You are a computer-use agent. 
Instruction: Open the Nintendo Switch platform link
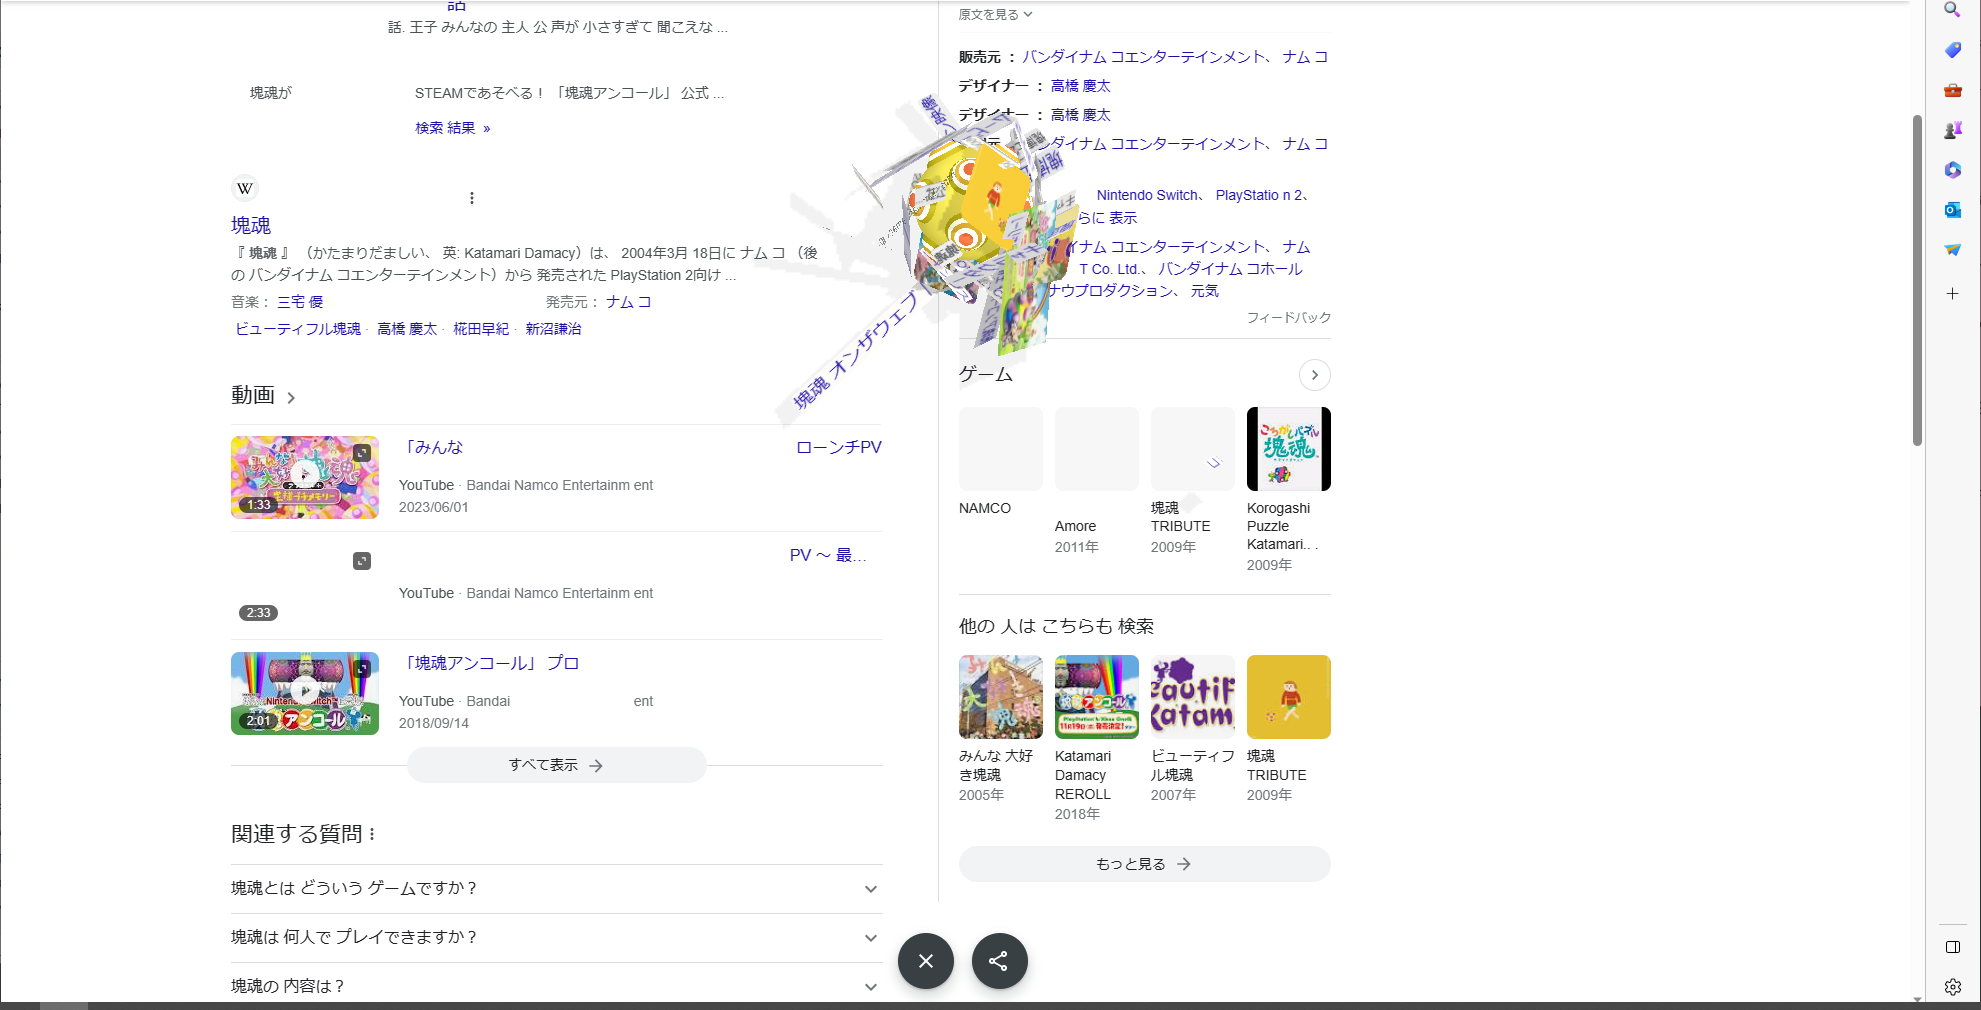tap(1147, 196)
